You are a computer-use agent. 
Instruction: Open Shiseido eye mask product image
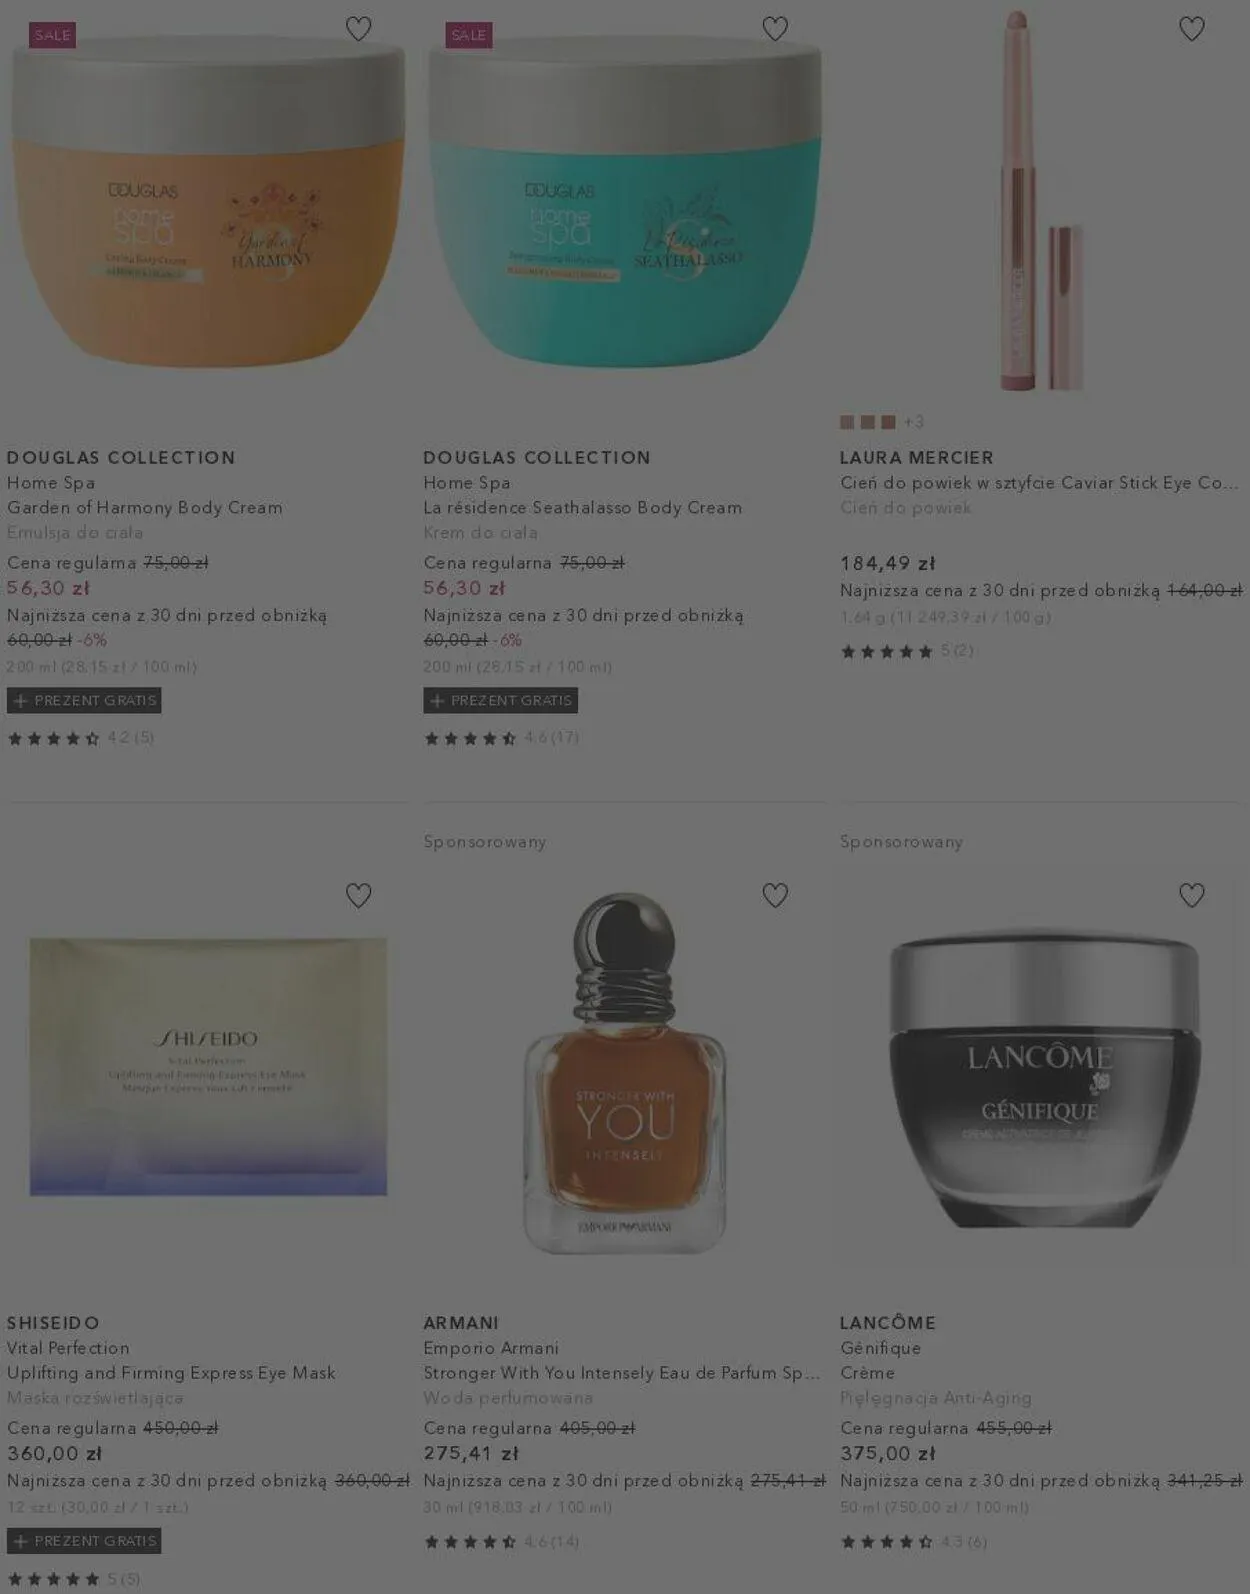coord(208,1066)
